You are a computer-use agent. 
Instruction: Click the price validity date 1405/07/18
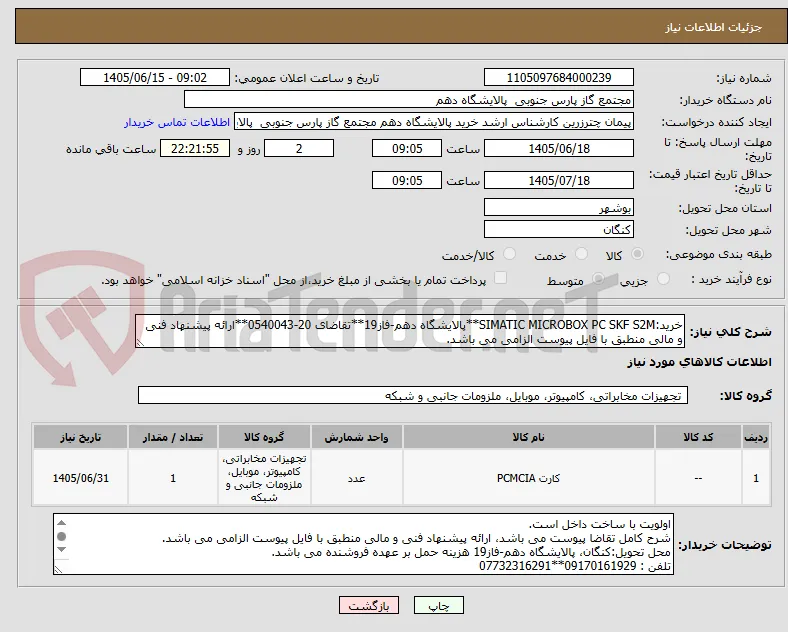click(x=559, y=180)
